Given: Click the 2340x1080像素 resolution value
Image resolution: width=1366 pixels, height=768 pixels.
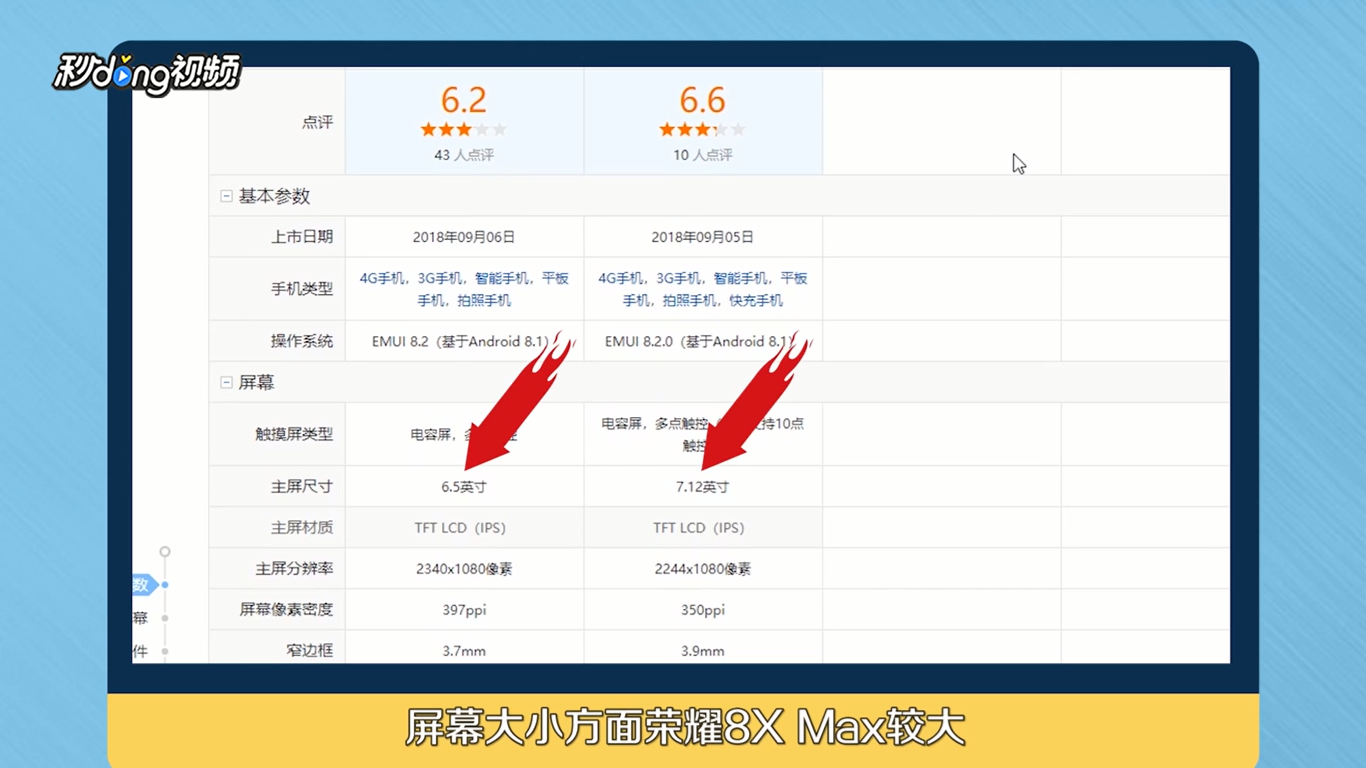Looking at the screenshot, I should [x=464, y=569].
